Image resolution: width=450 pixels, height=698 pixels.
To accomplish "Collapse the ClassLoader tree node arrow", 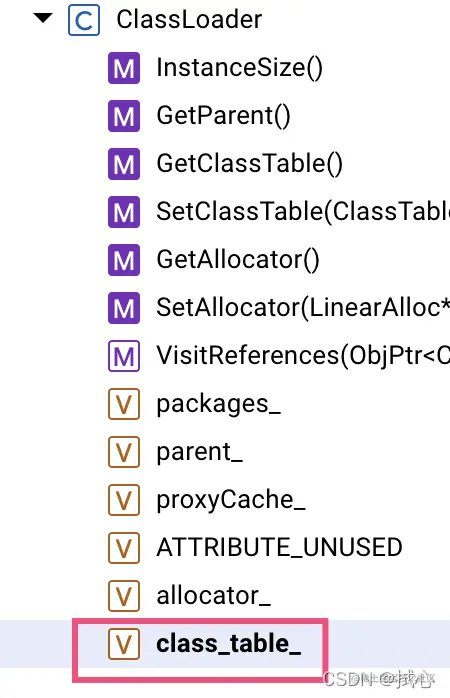I will coord(43,18).
